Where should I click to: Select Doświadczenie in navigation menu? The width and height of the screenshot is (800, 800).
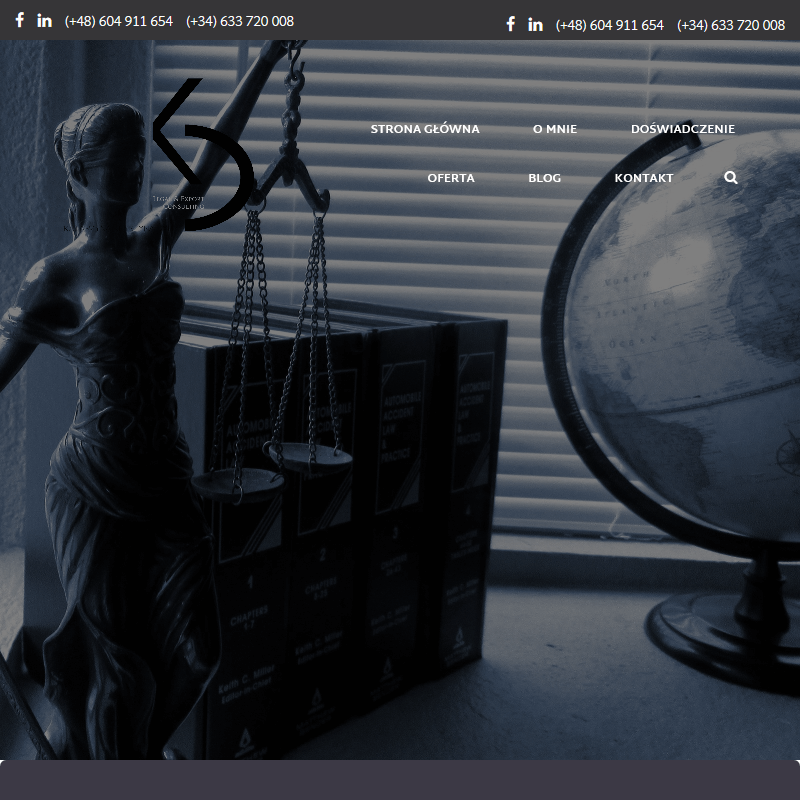pos(683,129)
